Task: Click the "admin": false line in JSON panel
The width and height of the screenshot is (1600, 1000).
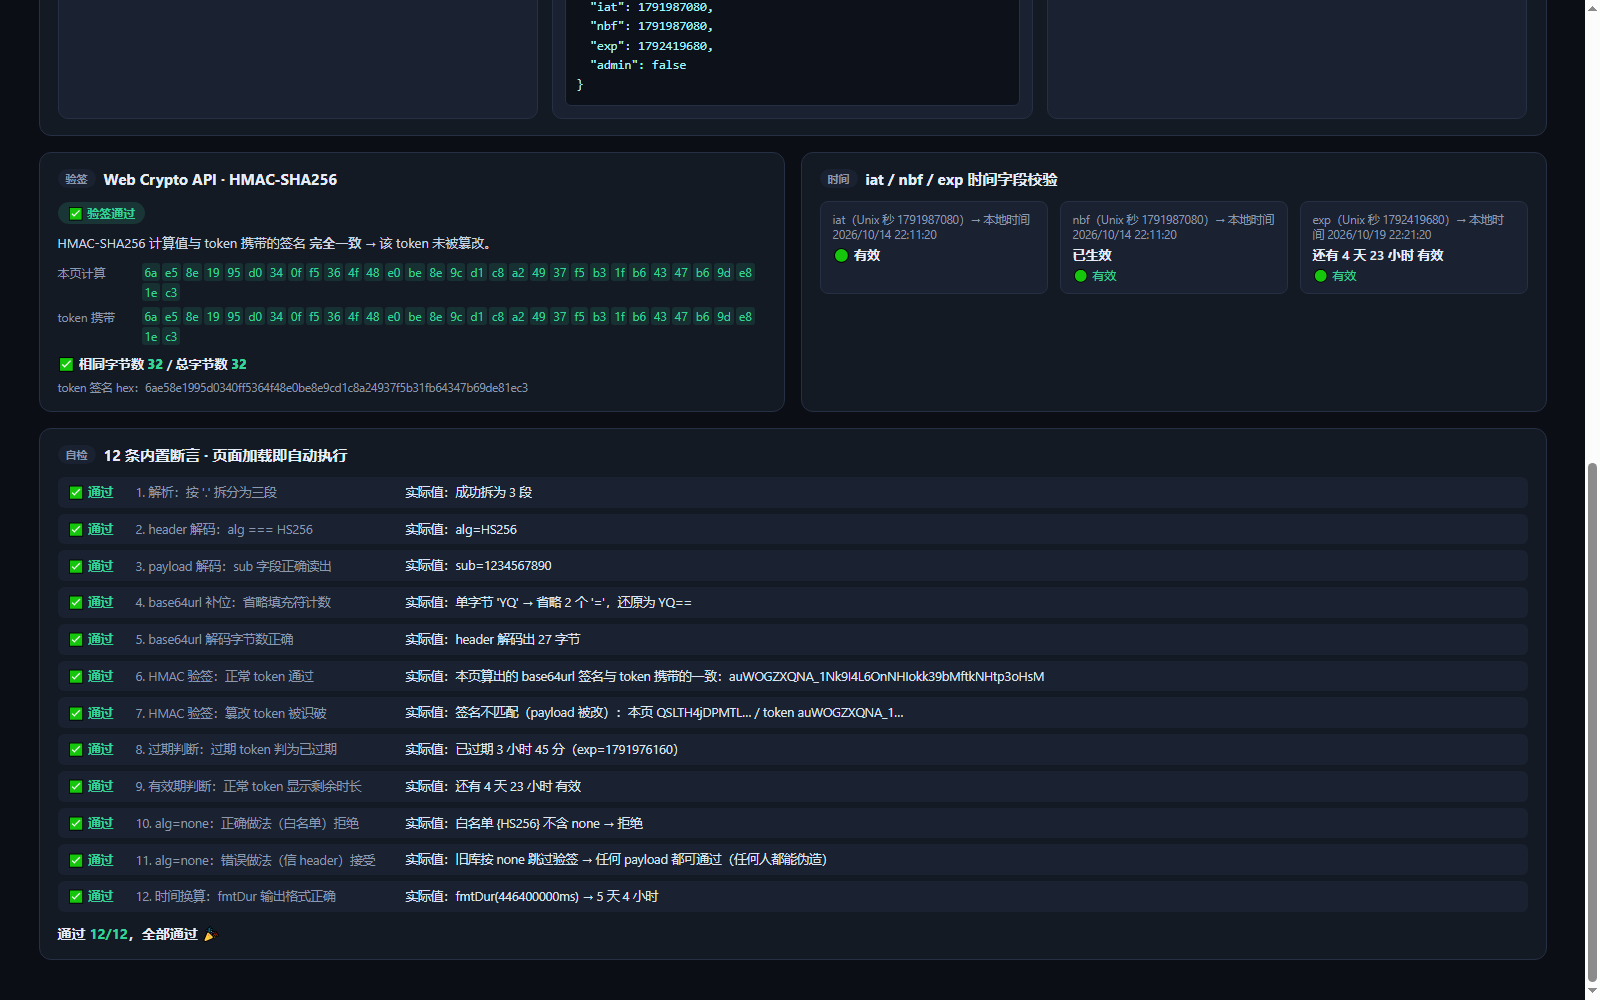Action: 638,65
